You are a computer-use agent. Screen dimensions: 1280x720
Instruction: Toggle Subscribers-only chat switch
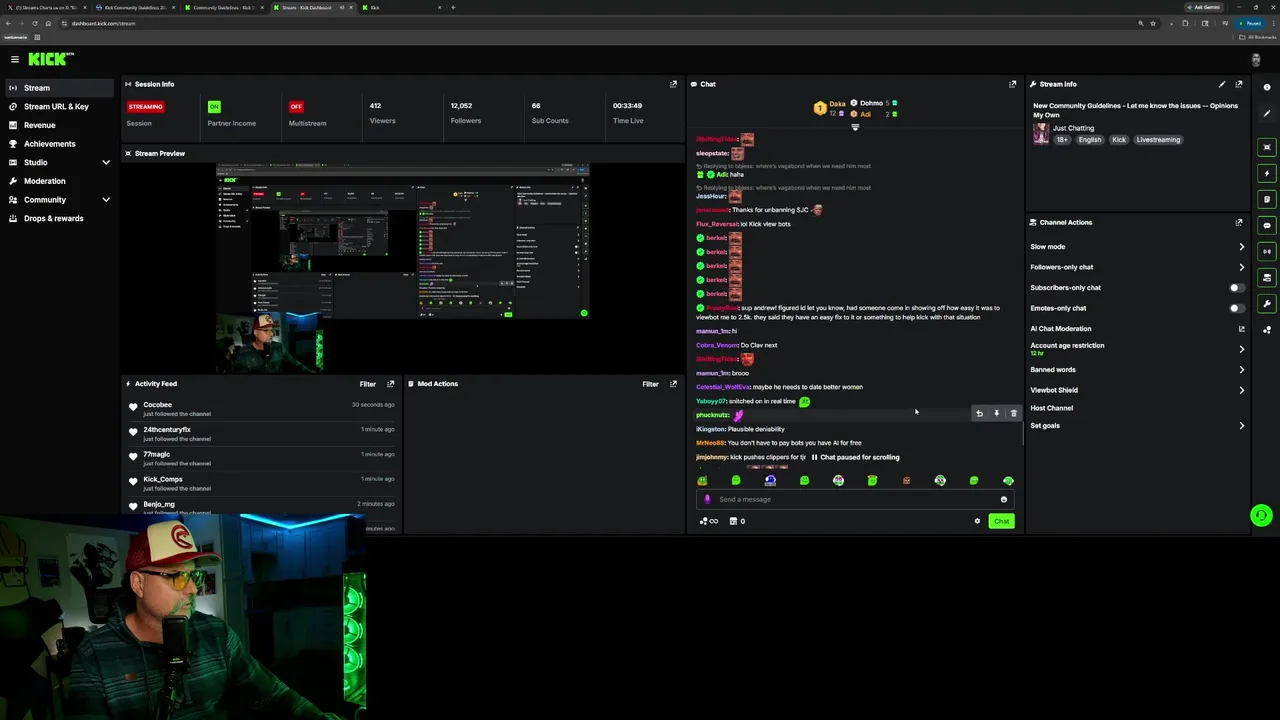1238,288
